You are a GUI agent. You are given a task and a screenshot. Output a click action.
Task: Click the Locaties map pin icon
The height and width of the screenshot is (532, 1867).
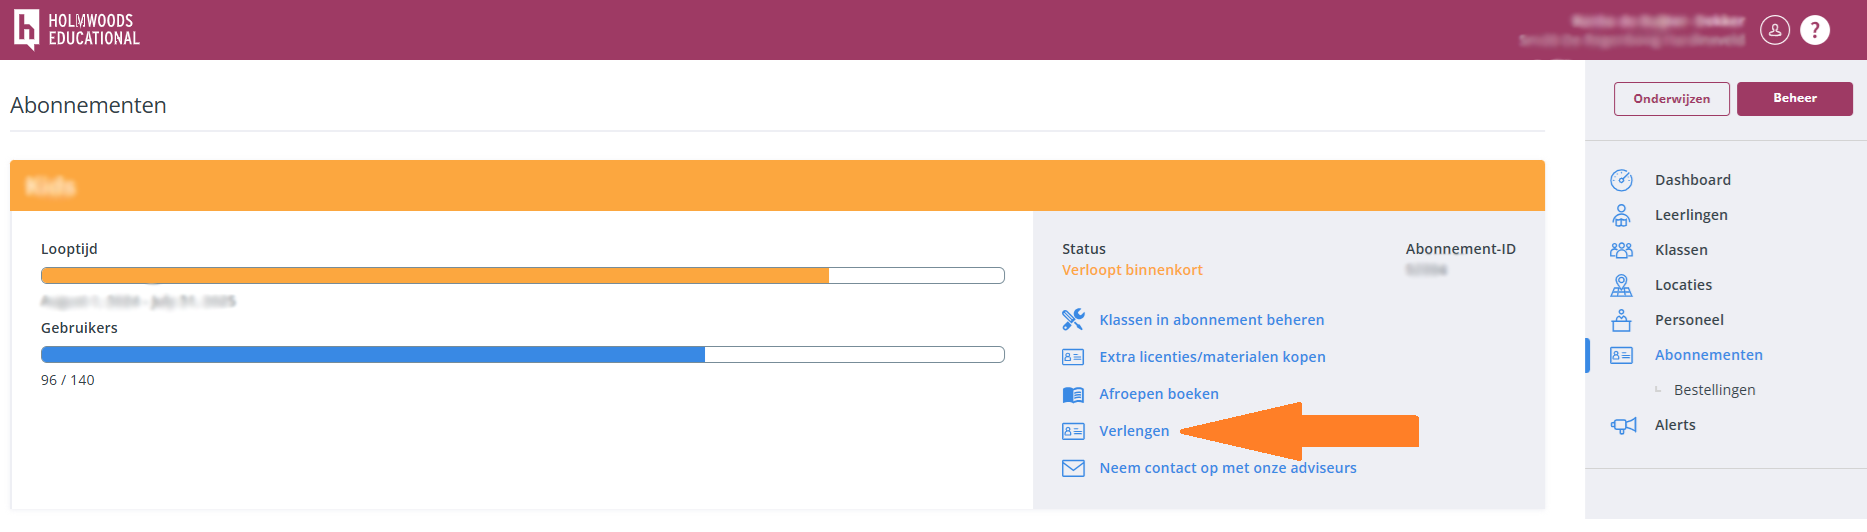(1621, 285)
